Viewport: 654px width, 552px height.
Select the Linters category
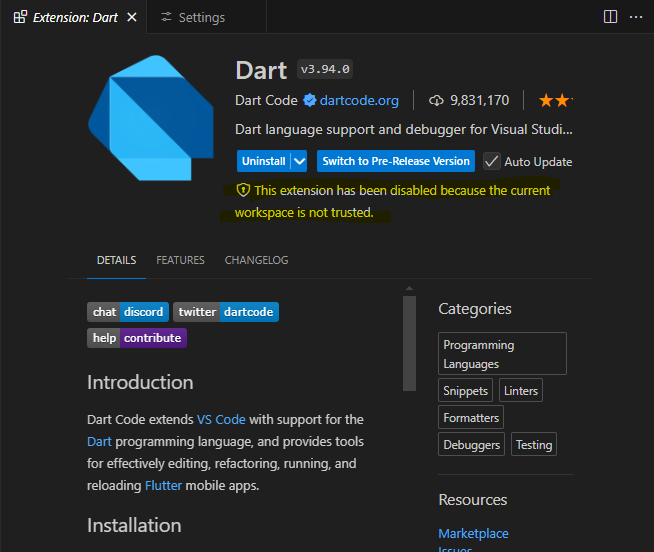(521, 391)
